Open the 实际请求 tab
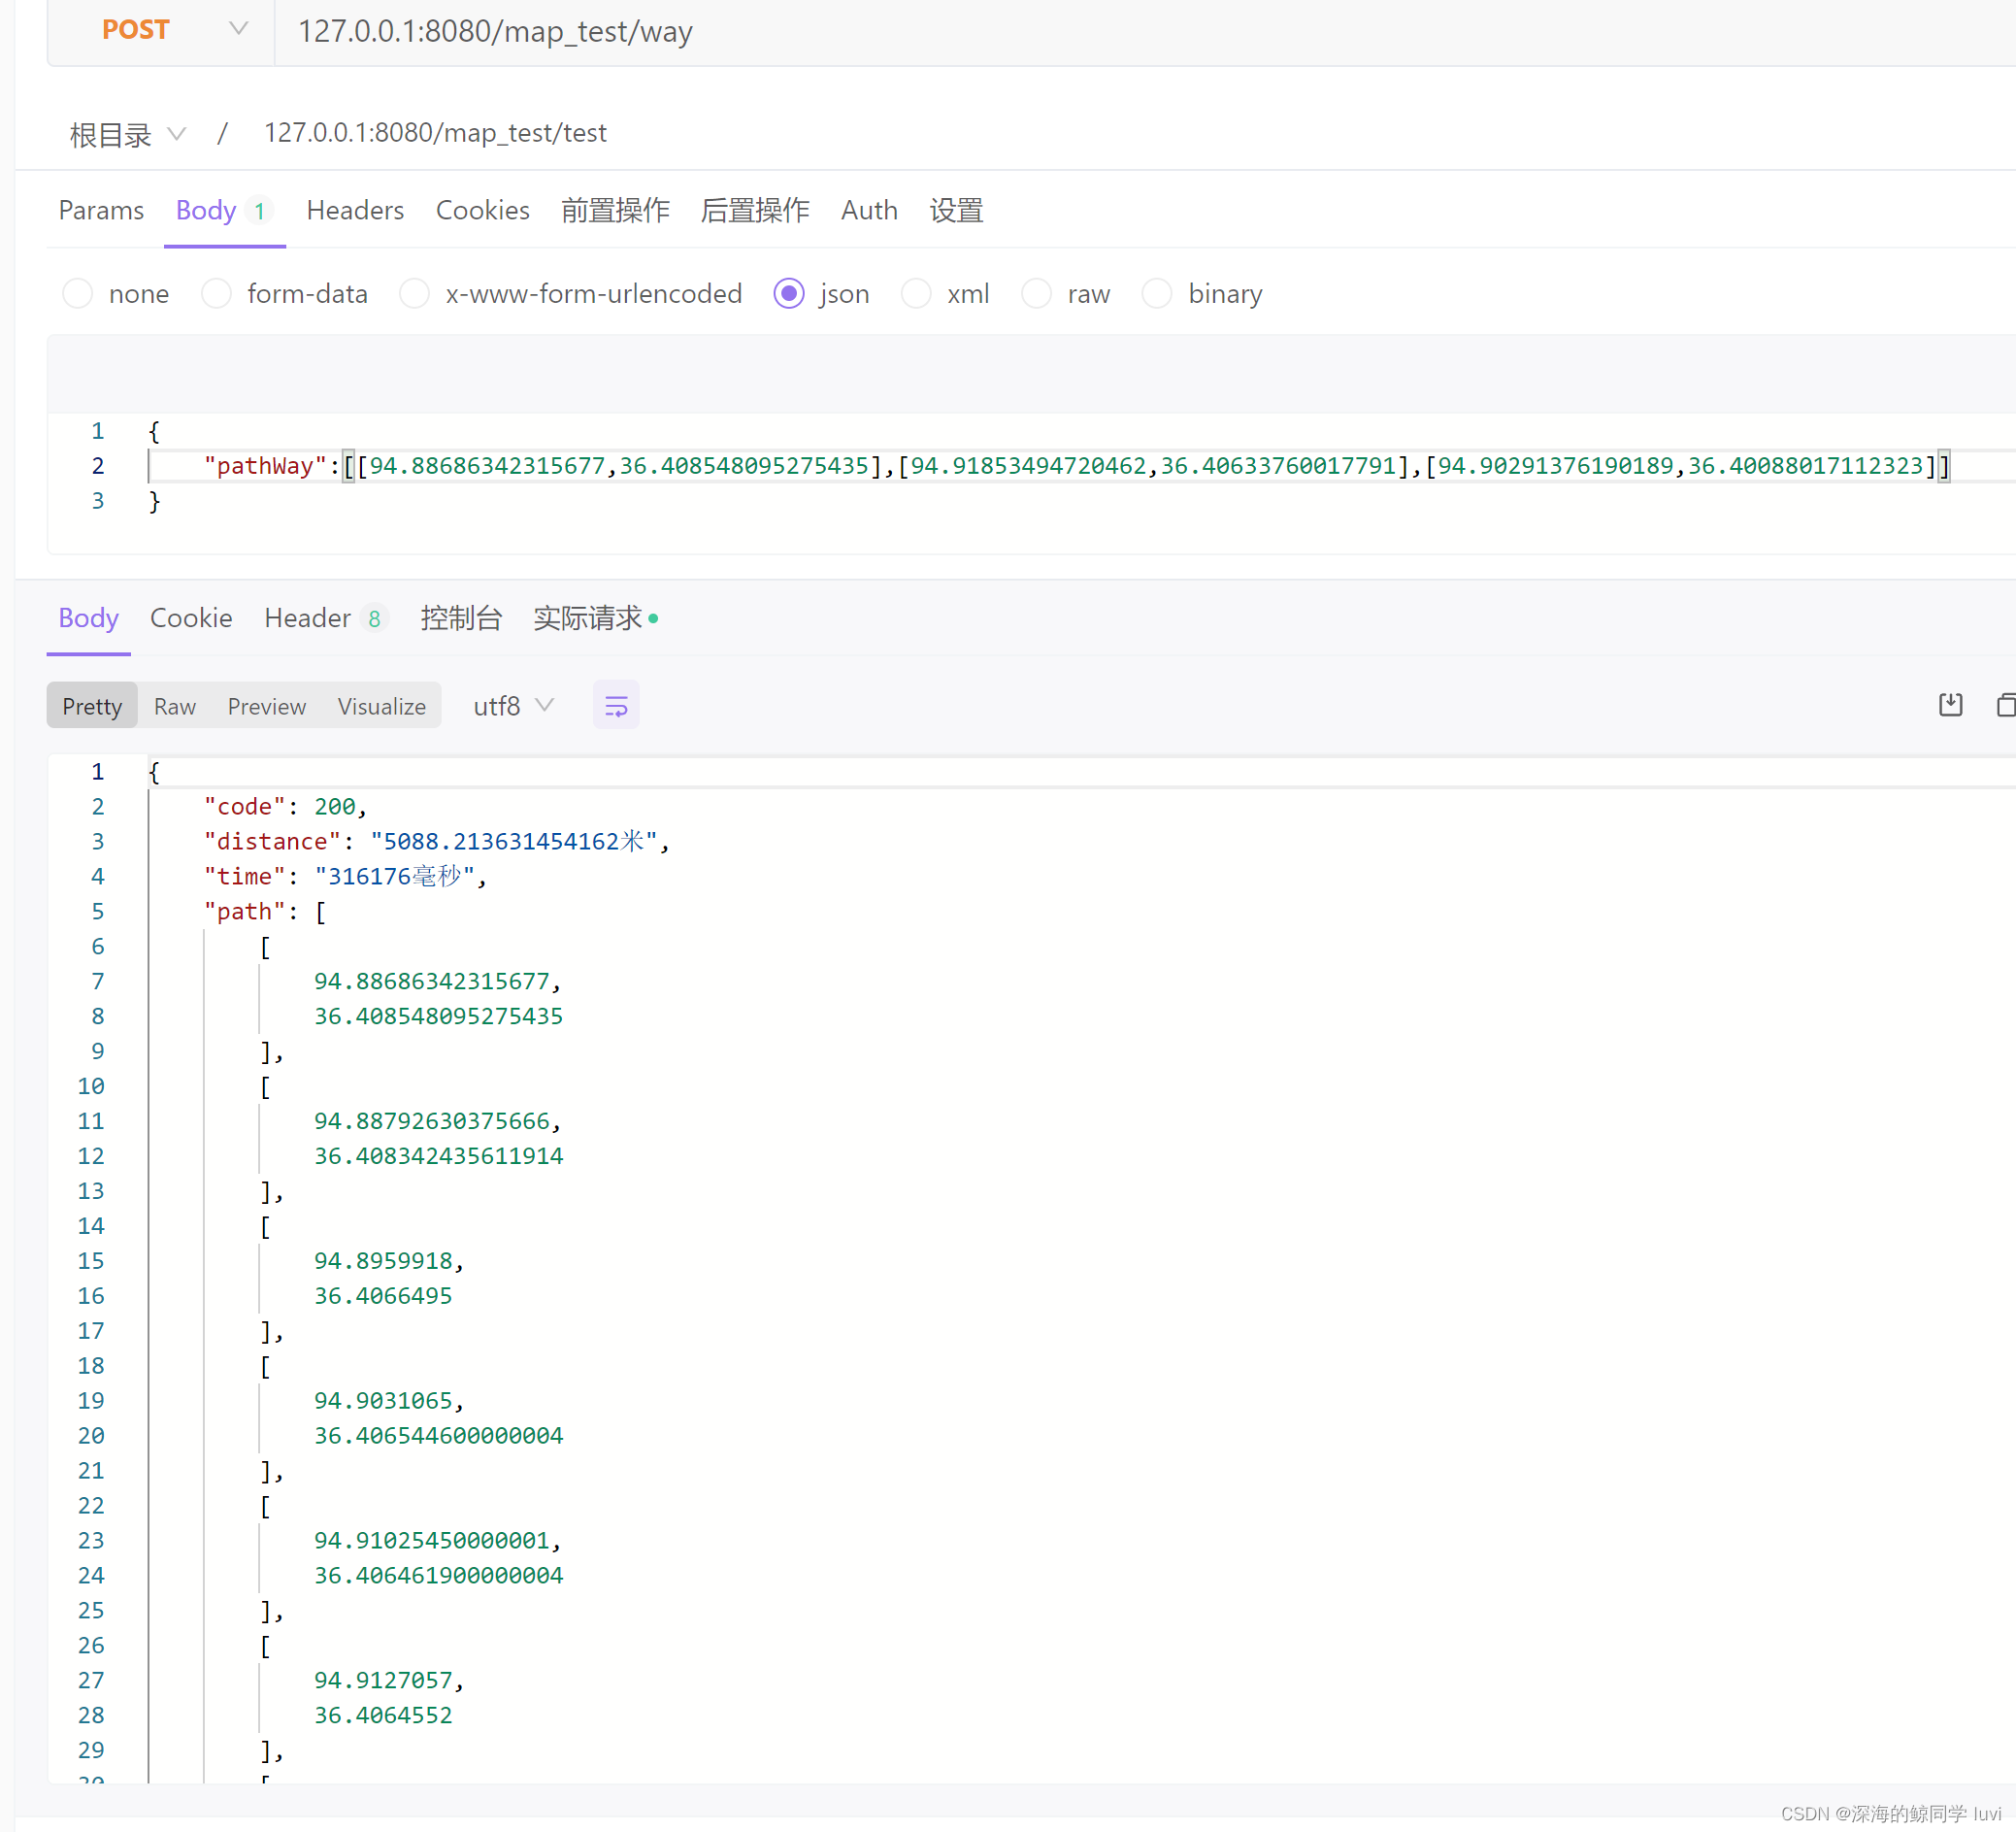2016x1832 pixels. pyautogui.click(x=590, y=618)
